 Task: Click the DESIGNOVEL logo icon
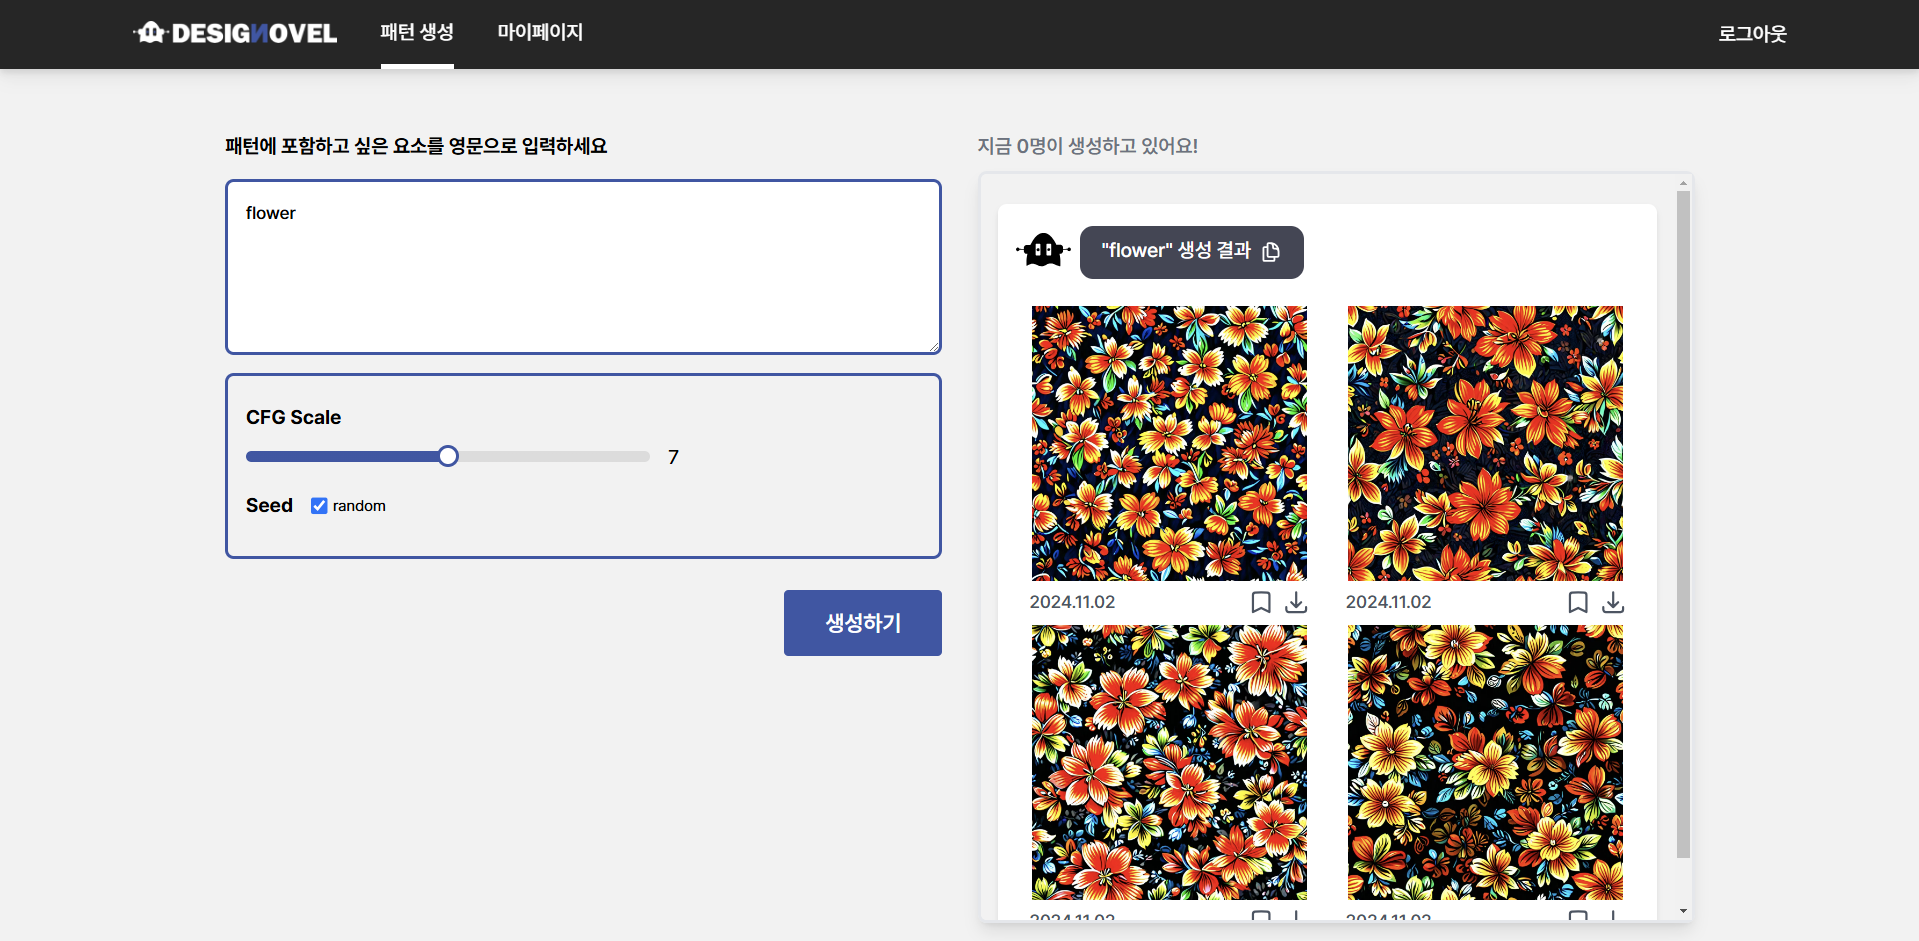(x=151, y=32)
